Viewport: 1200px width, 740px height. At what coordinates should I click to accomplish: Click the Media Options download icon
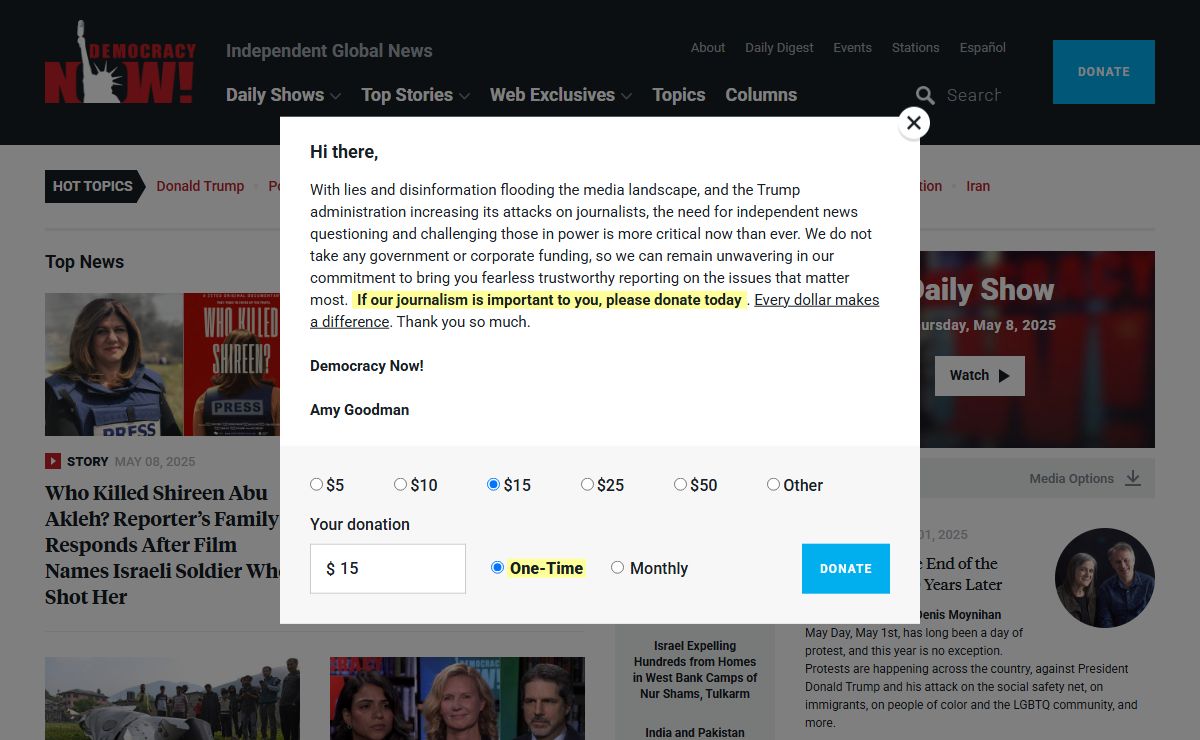click(1133, 478)
